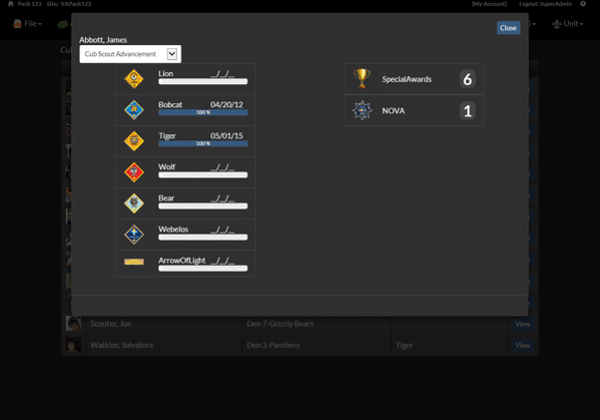Click the empty Wolf progress bar
The image size is (600, 420).
coord(203,175)
